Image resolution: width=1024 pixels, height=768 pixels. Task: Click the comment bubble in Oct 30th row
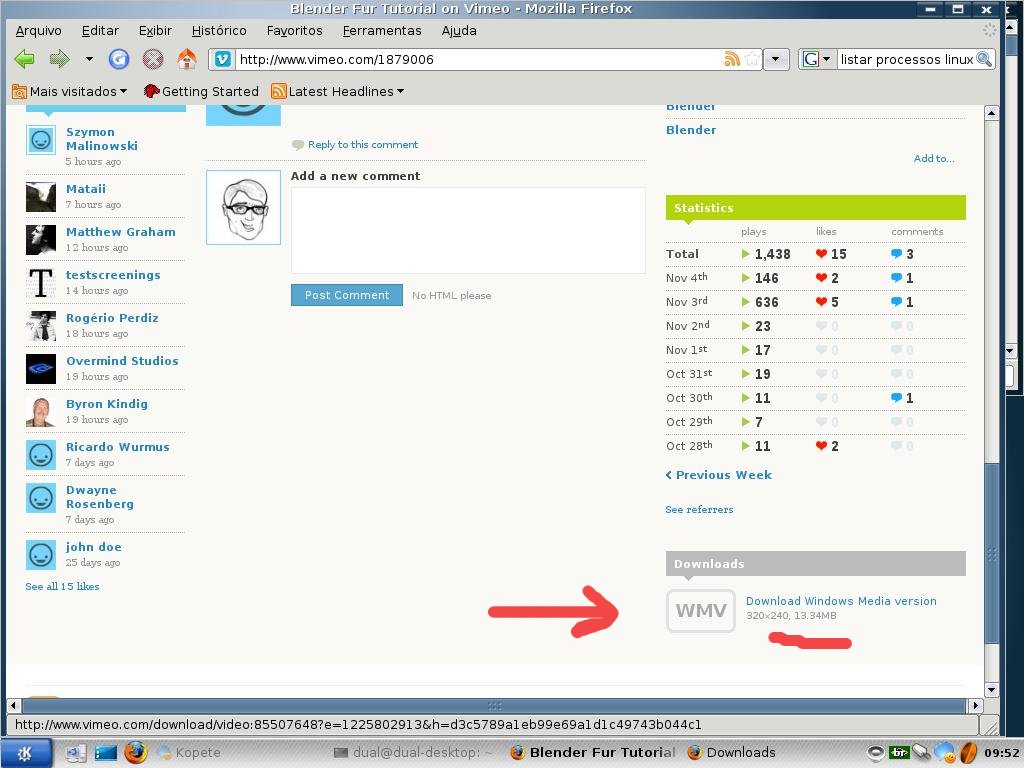tap(897, 398)
